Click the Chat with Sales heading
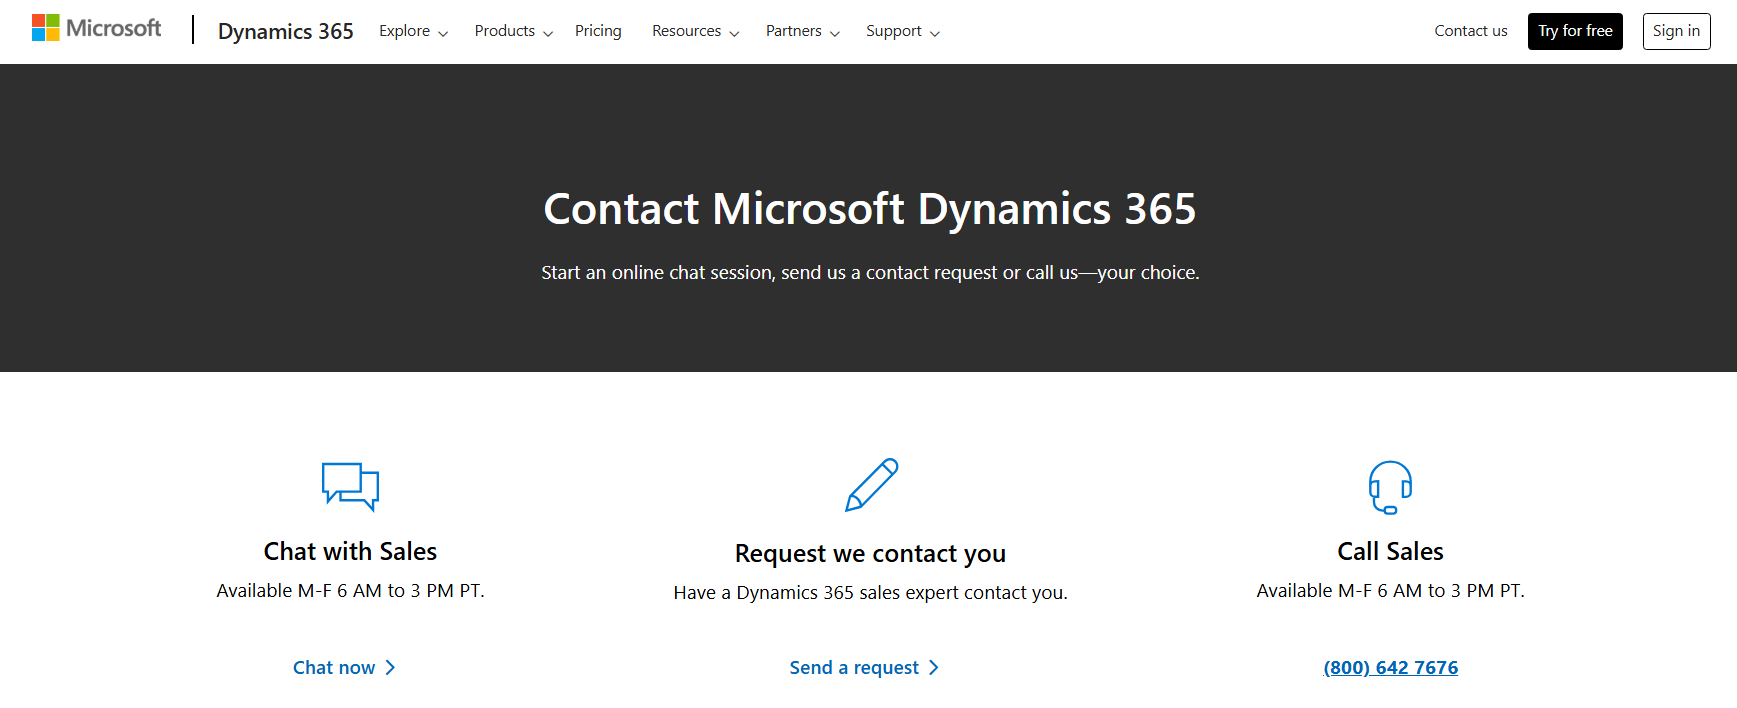1737x708 pixels. tap(350, 551)
